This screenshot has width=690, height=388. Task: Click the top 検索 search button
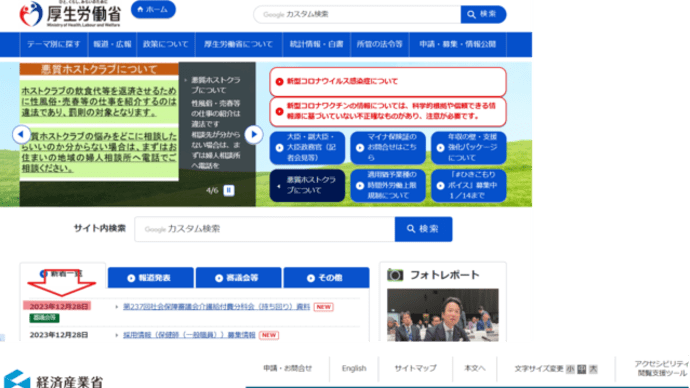tap(483, 15)
